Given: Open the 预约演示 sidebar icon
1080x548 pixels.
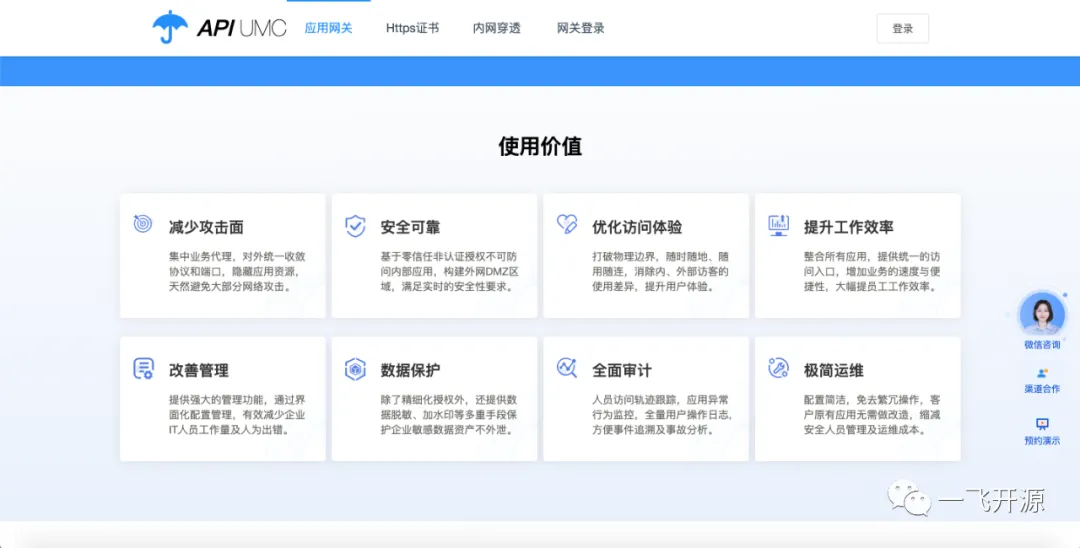Looking at the screenshot, I should click(1042, 425).
